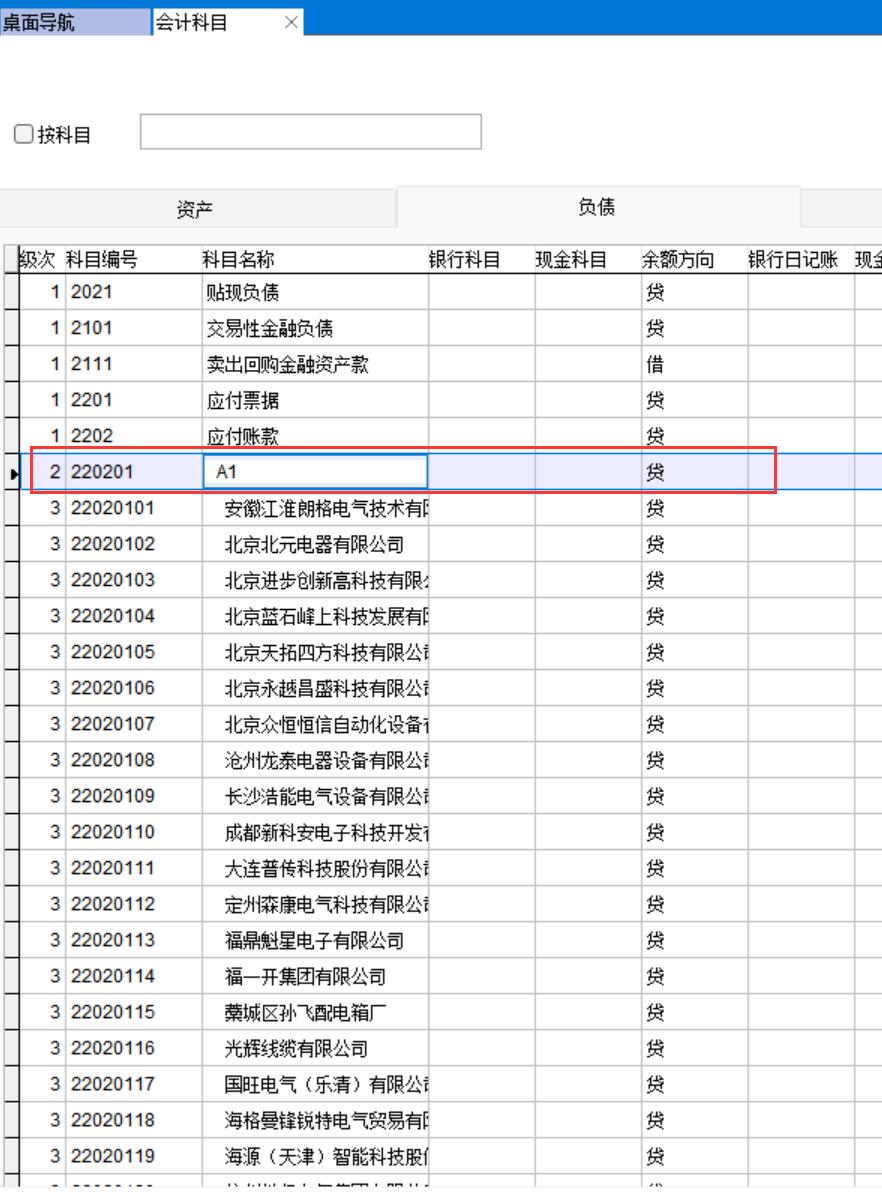Enable the 按科目 checkbox
The image size is (882, 1192).
(23, 135)
